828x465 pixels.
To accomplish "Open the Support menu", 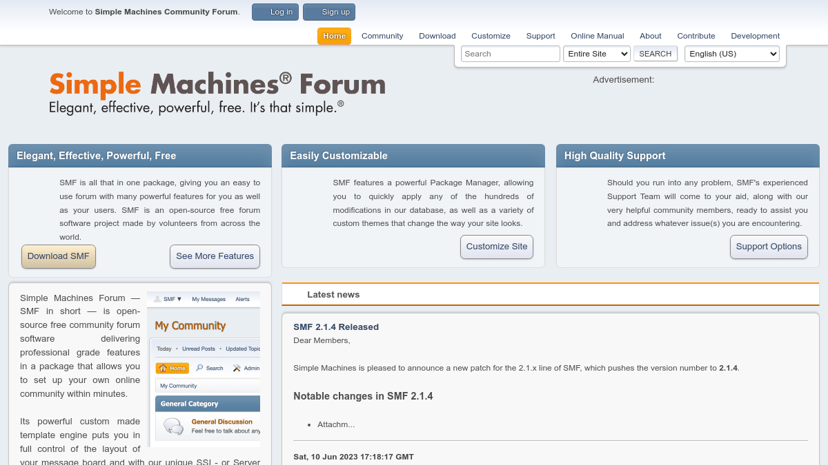I will (x=540, y=36).
